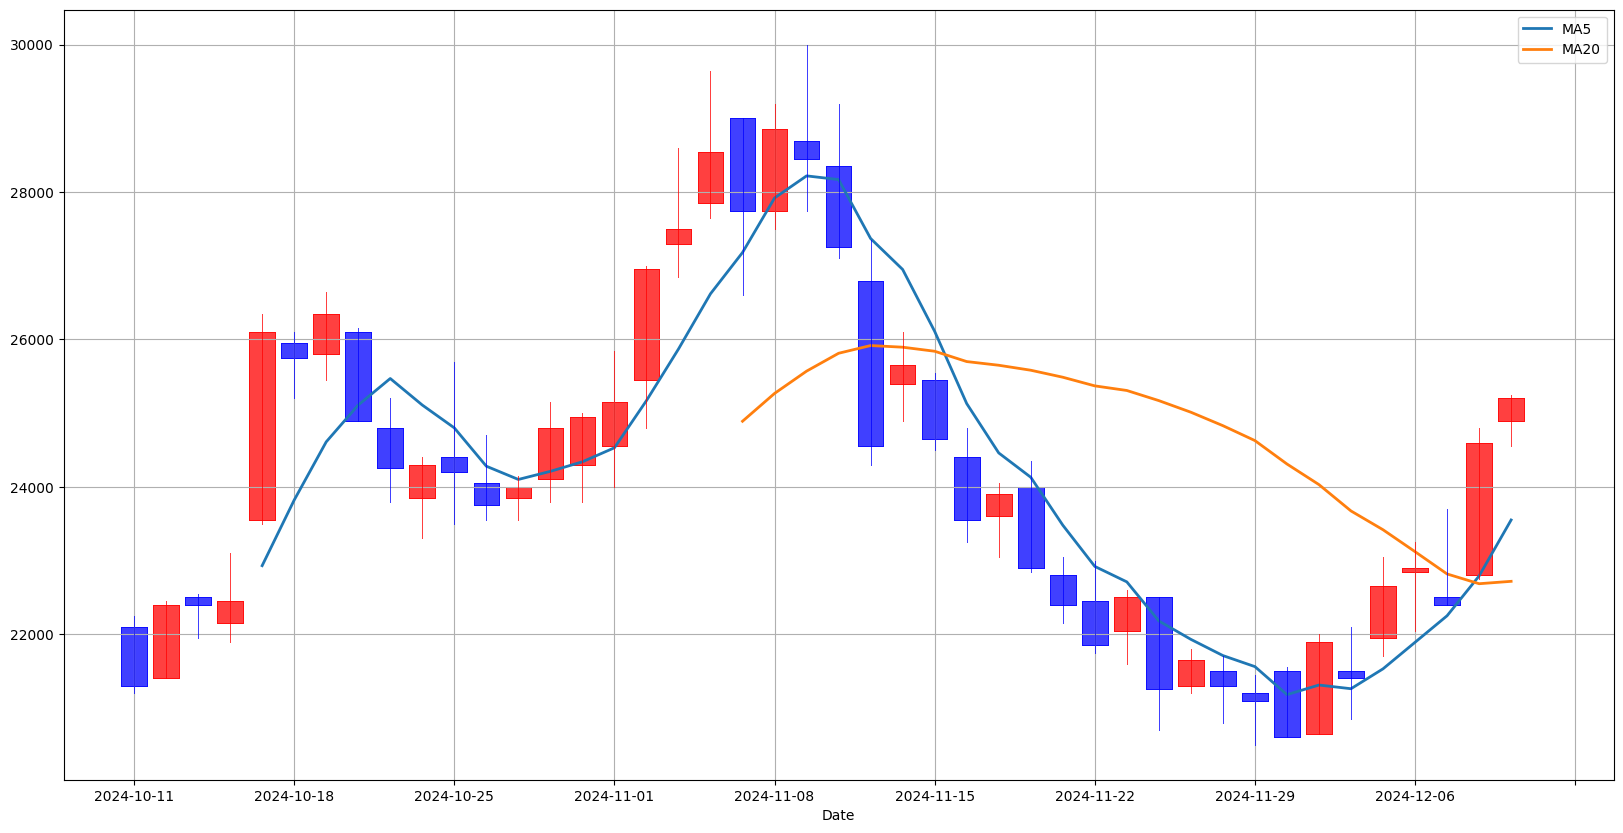This screenshot has height=833, width=1623.
Task: Click the tall red candlestick spanning 23500 to 26100
Action: pos(262,426)
